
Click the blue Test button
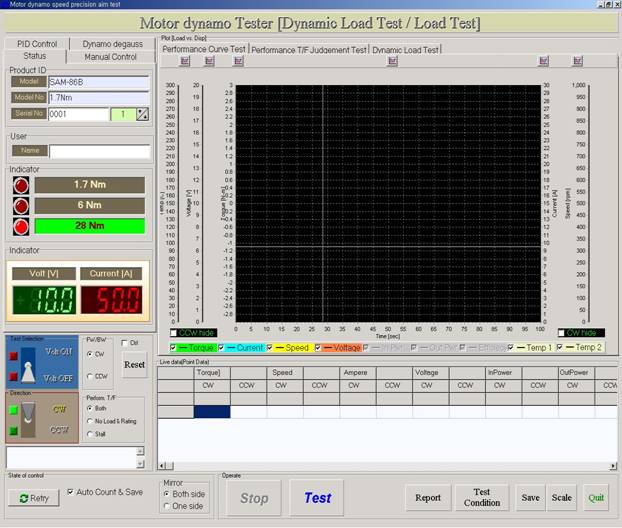(x=317, y=498)
